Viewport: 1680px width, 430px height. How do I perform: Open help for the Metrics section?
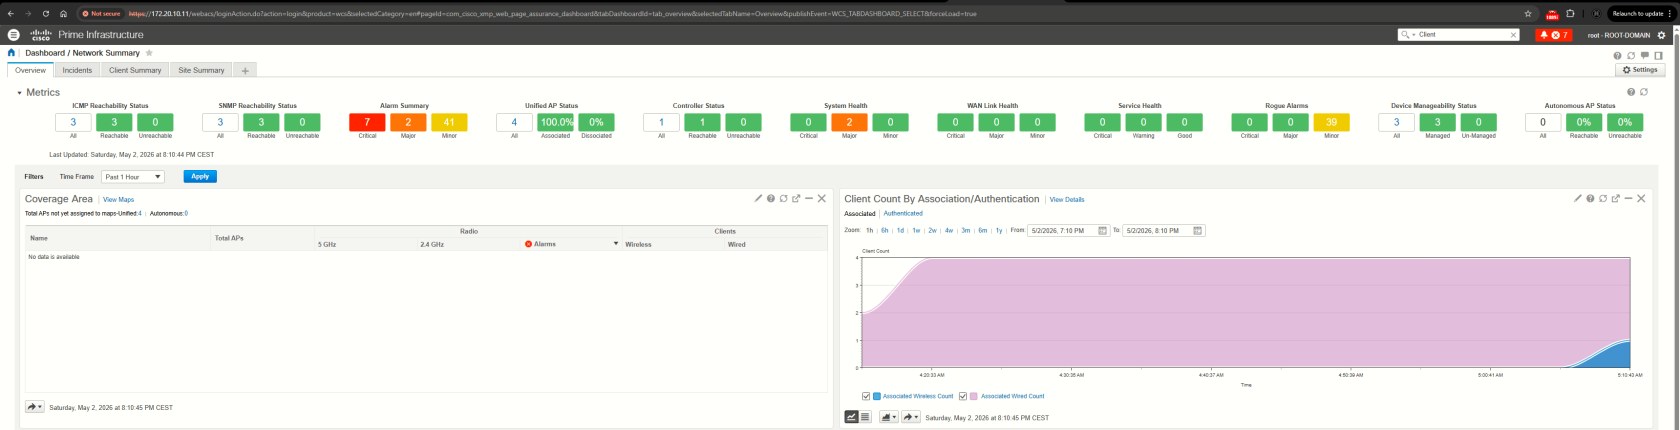[x=1632, y=92]
